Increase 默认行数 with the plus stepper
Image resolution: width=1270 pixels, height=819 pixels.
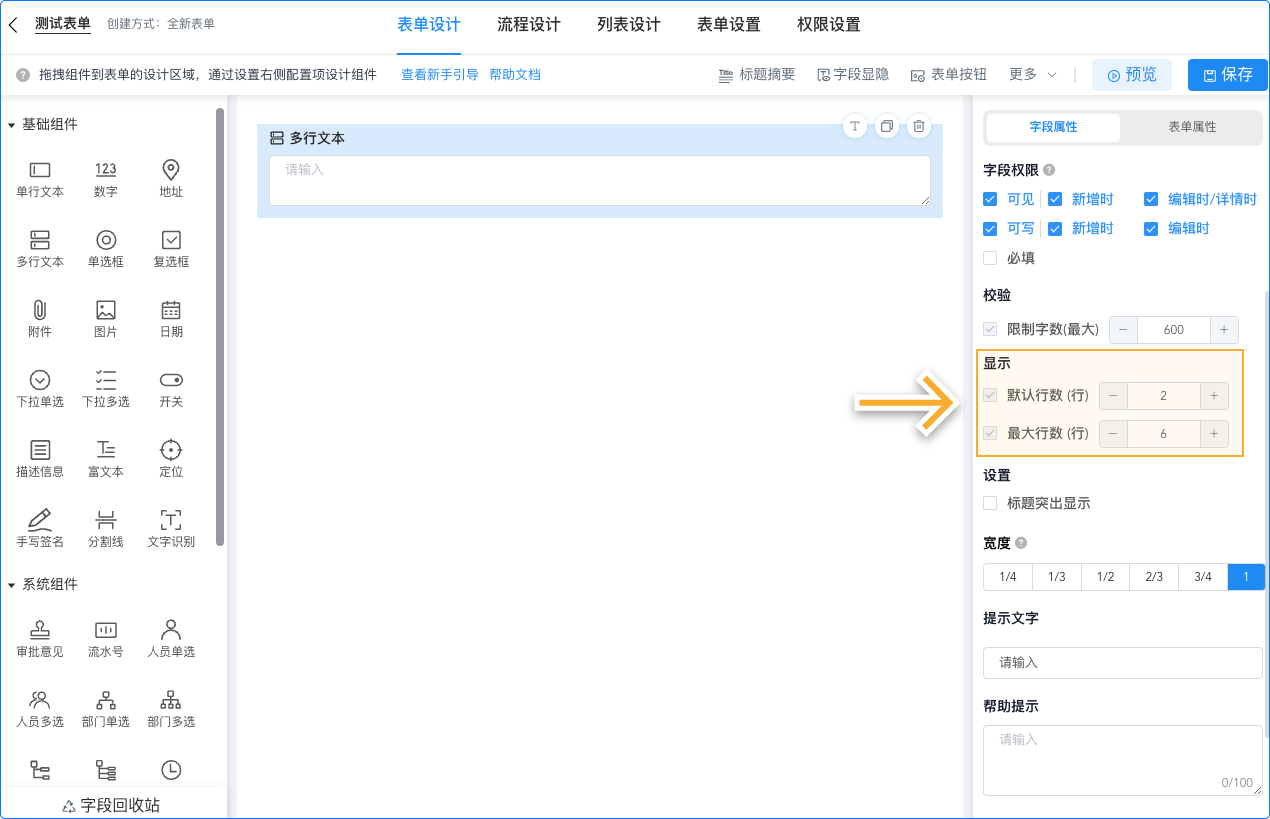pyautogui.click(x=1213, y=395)
